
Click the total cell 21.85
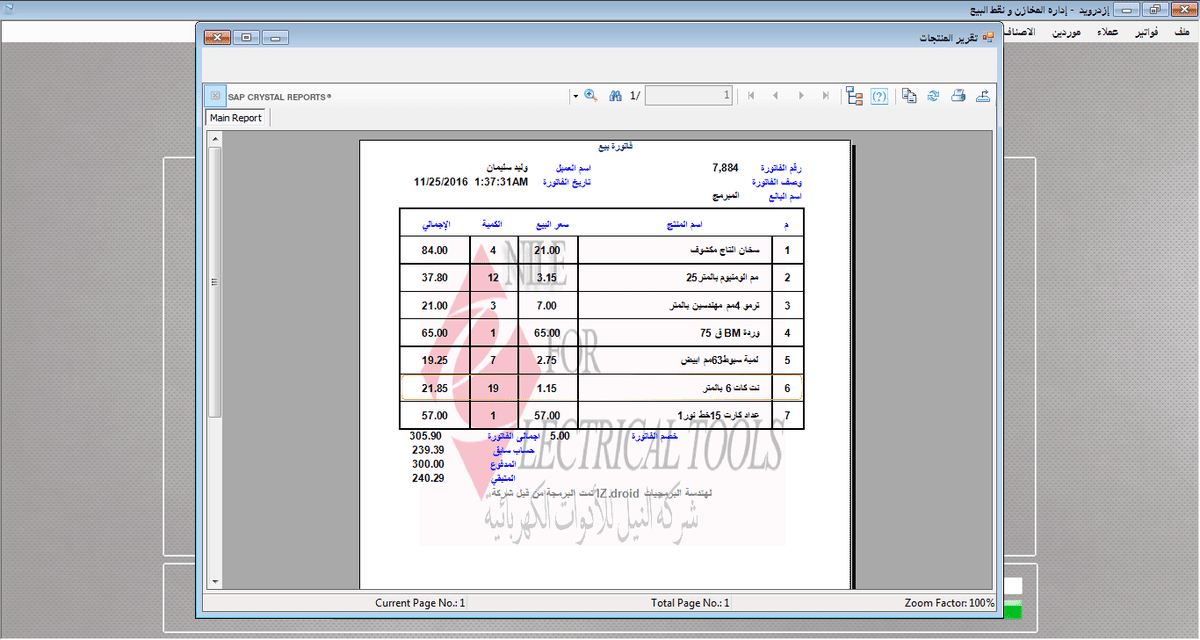click(434, 388)
